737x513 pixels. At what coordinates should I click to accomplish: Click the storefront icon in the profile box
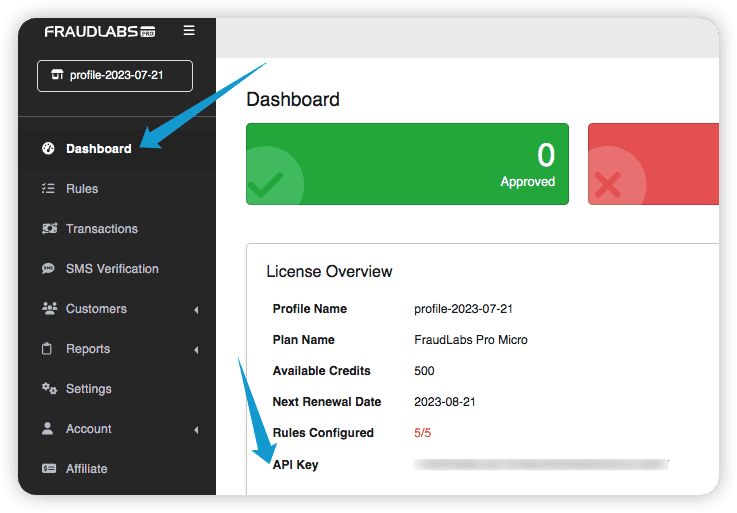(x=57, y=75)
